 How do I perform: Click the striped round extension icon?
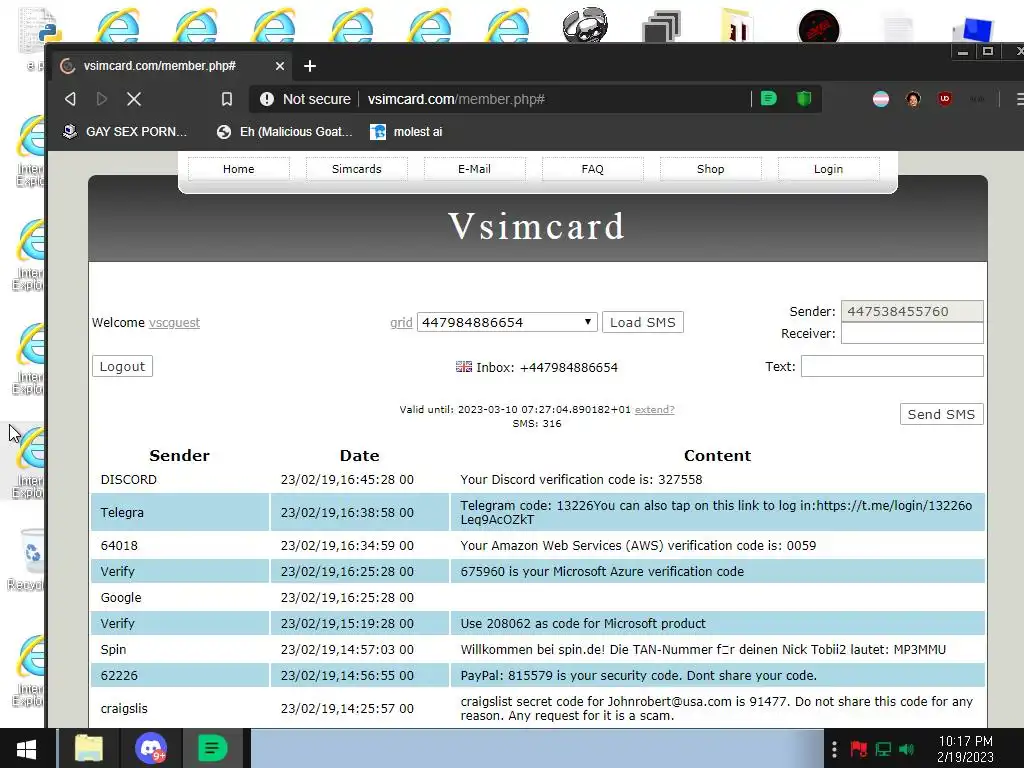click(x=881, y=99)
